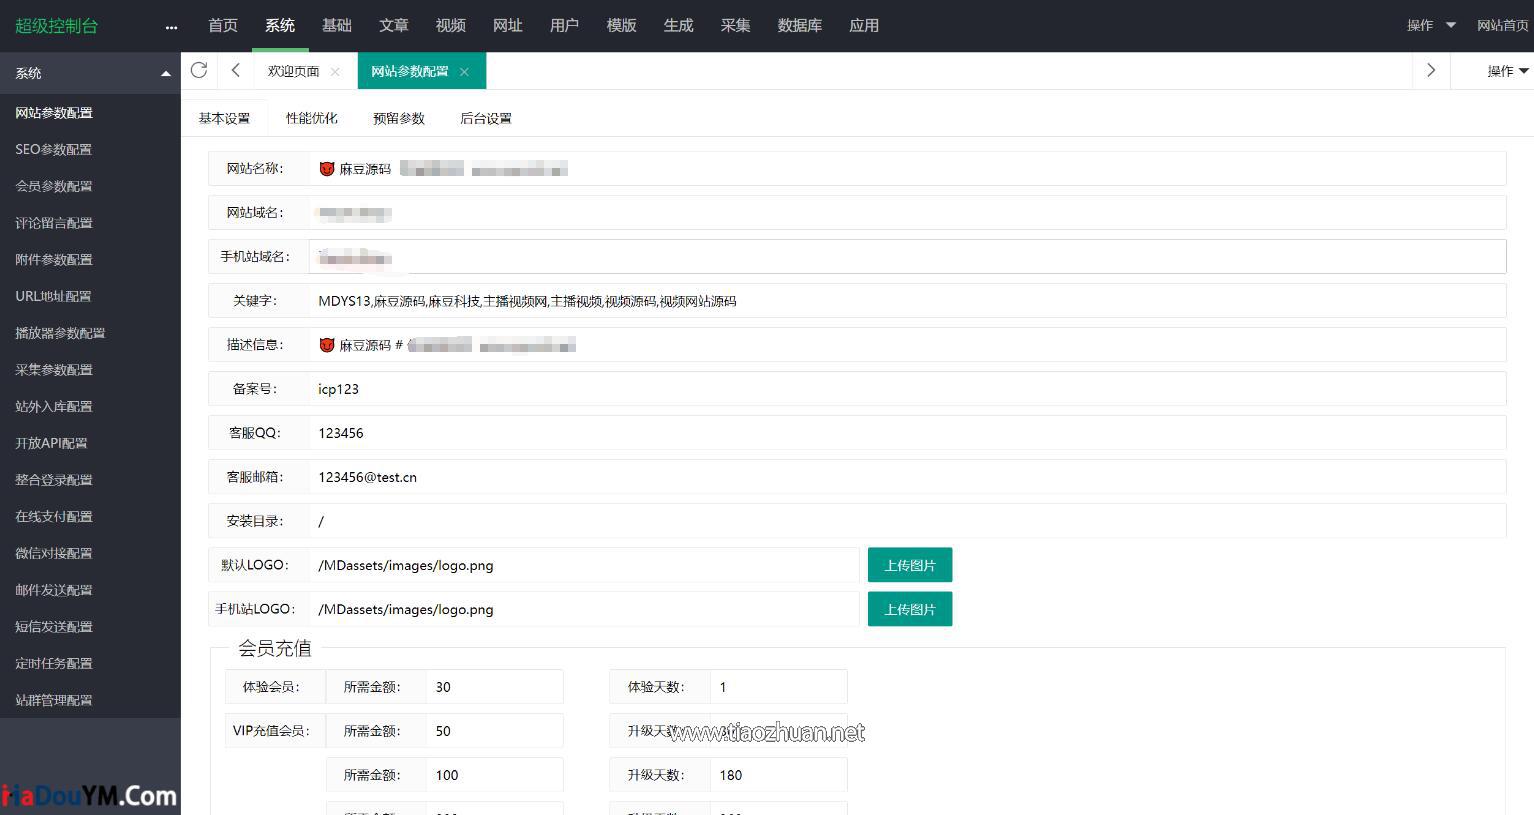Click the refresh icon in tab bar
Viewport: 1534px width, 815px height.
click(x=199, y=70)
